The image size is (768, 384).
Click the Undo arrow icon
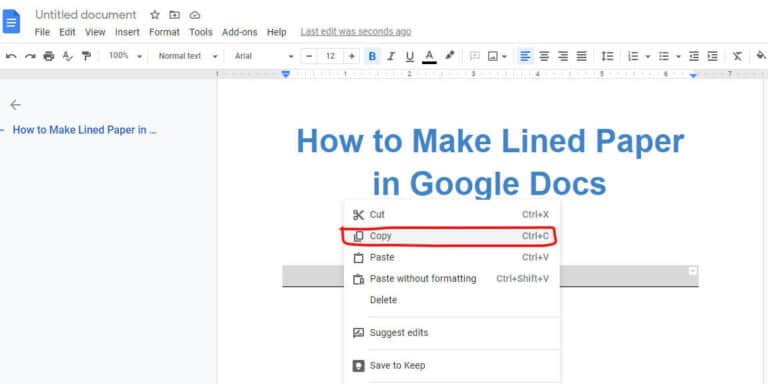coord(11,56)
